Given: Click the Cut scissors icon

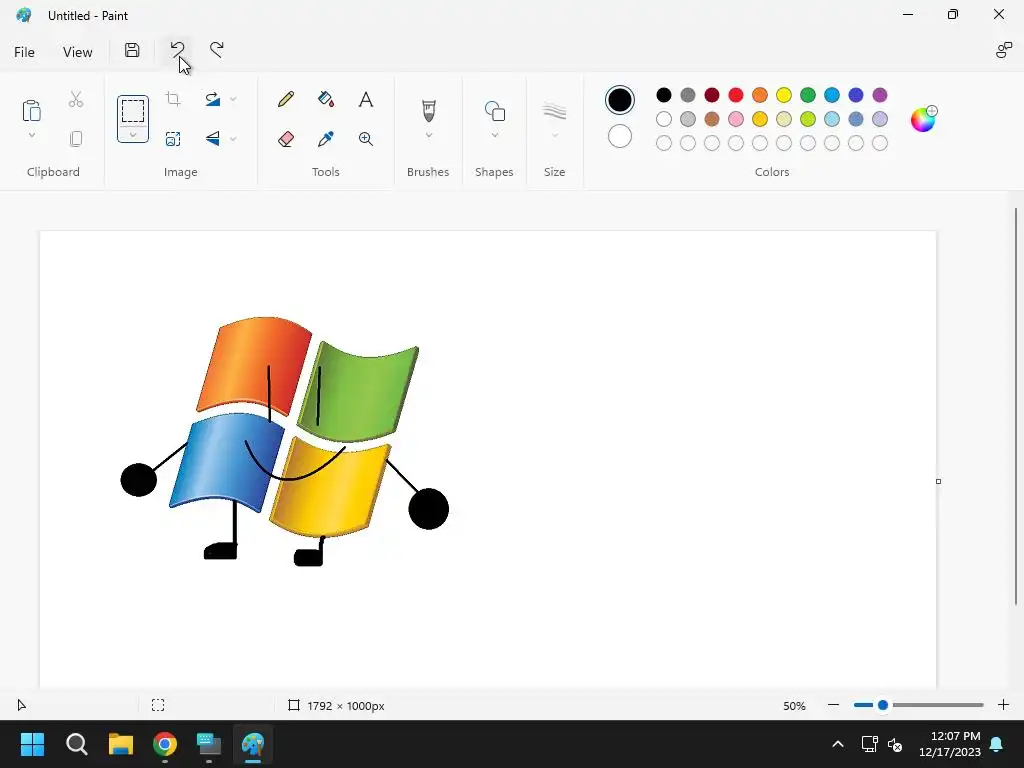Looking at the screenshot, I should tap(76, 99).
